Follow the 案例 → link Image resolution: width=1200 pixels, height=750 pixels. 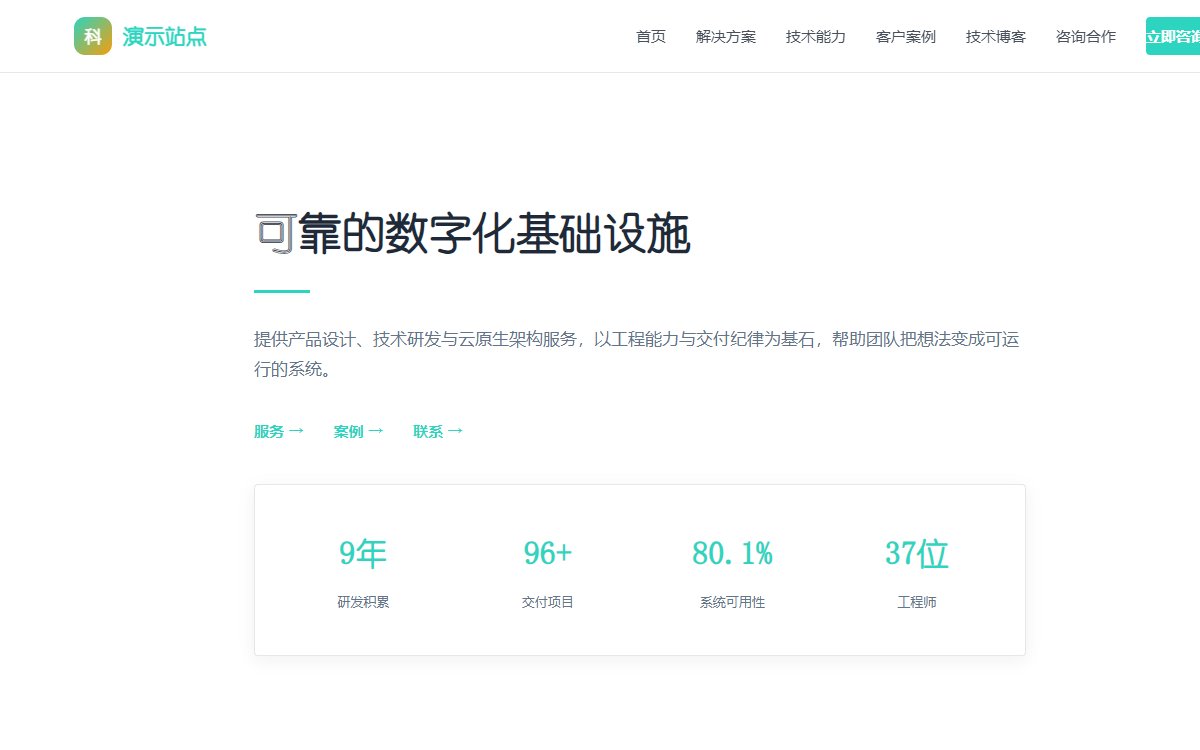[359, 432]
